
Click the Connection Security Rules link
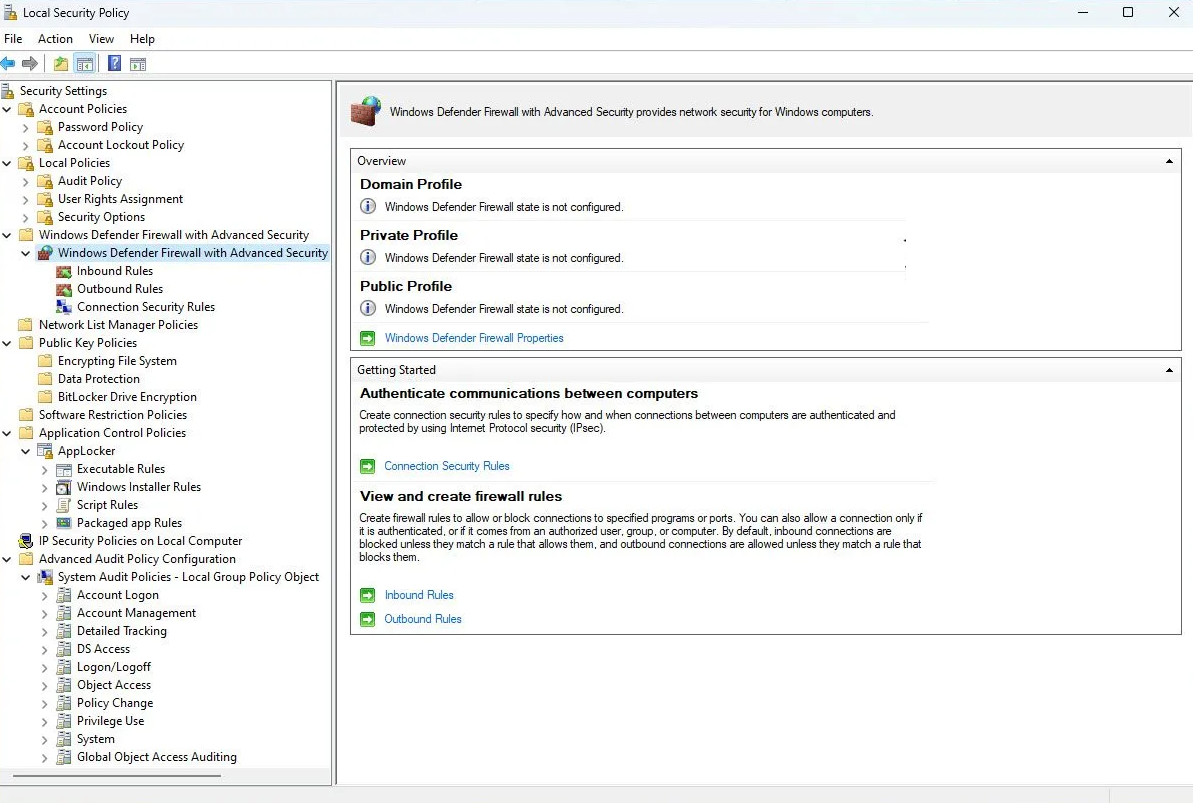tap(446, 466)
